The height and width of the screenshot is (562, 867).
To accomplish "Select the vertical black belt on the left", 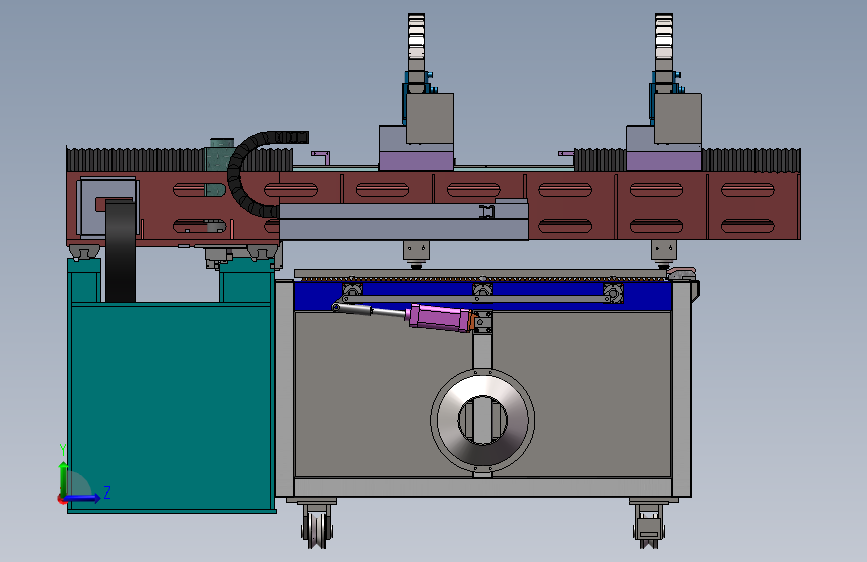I will (x=121, y=251).
